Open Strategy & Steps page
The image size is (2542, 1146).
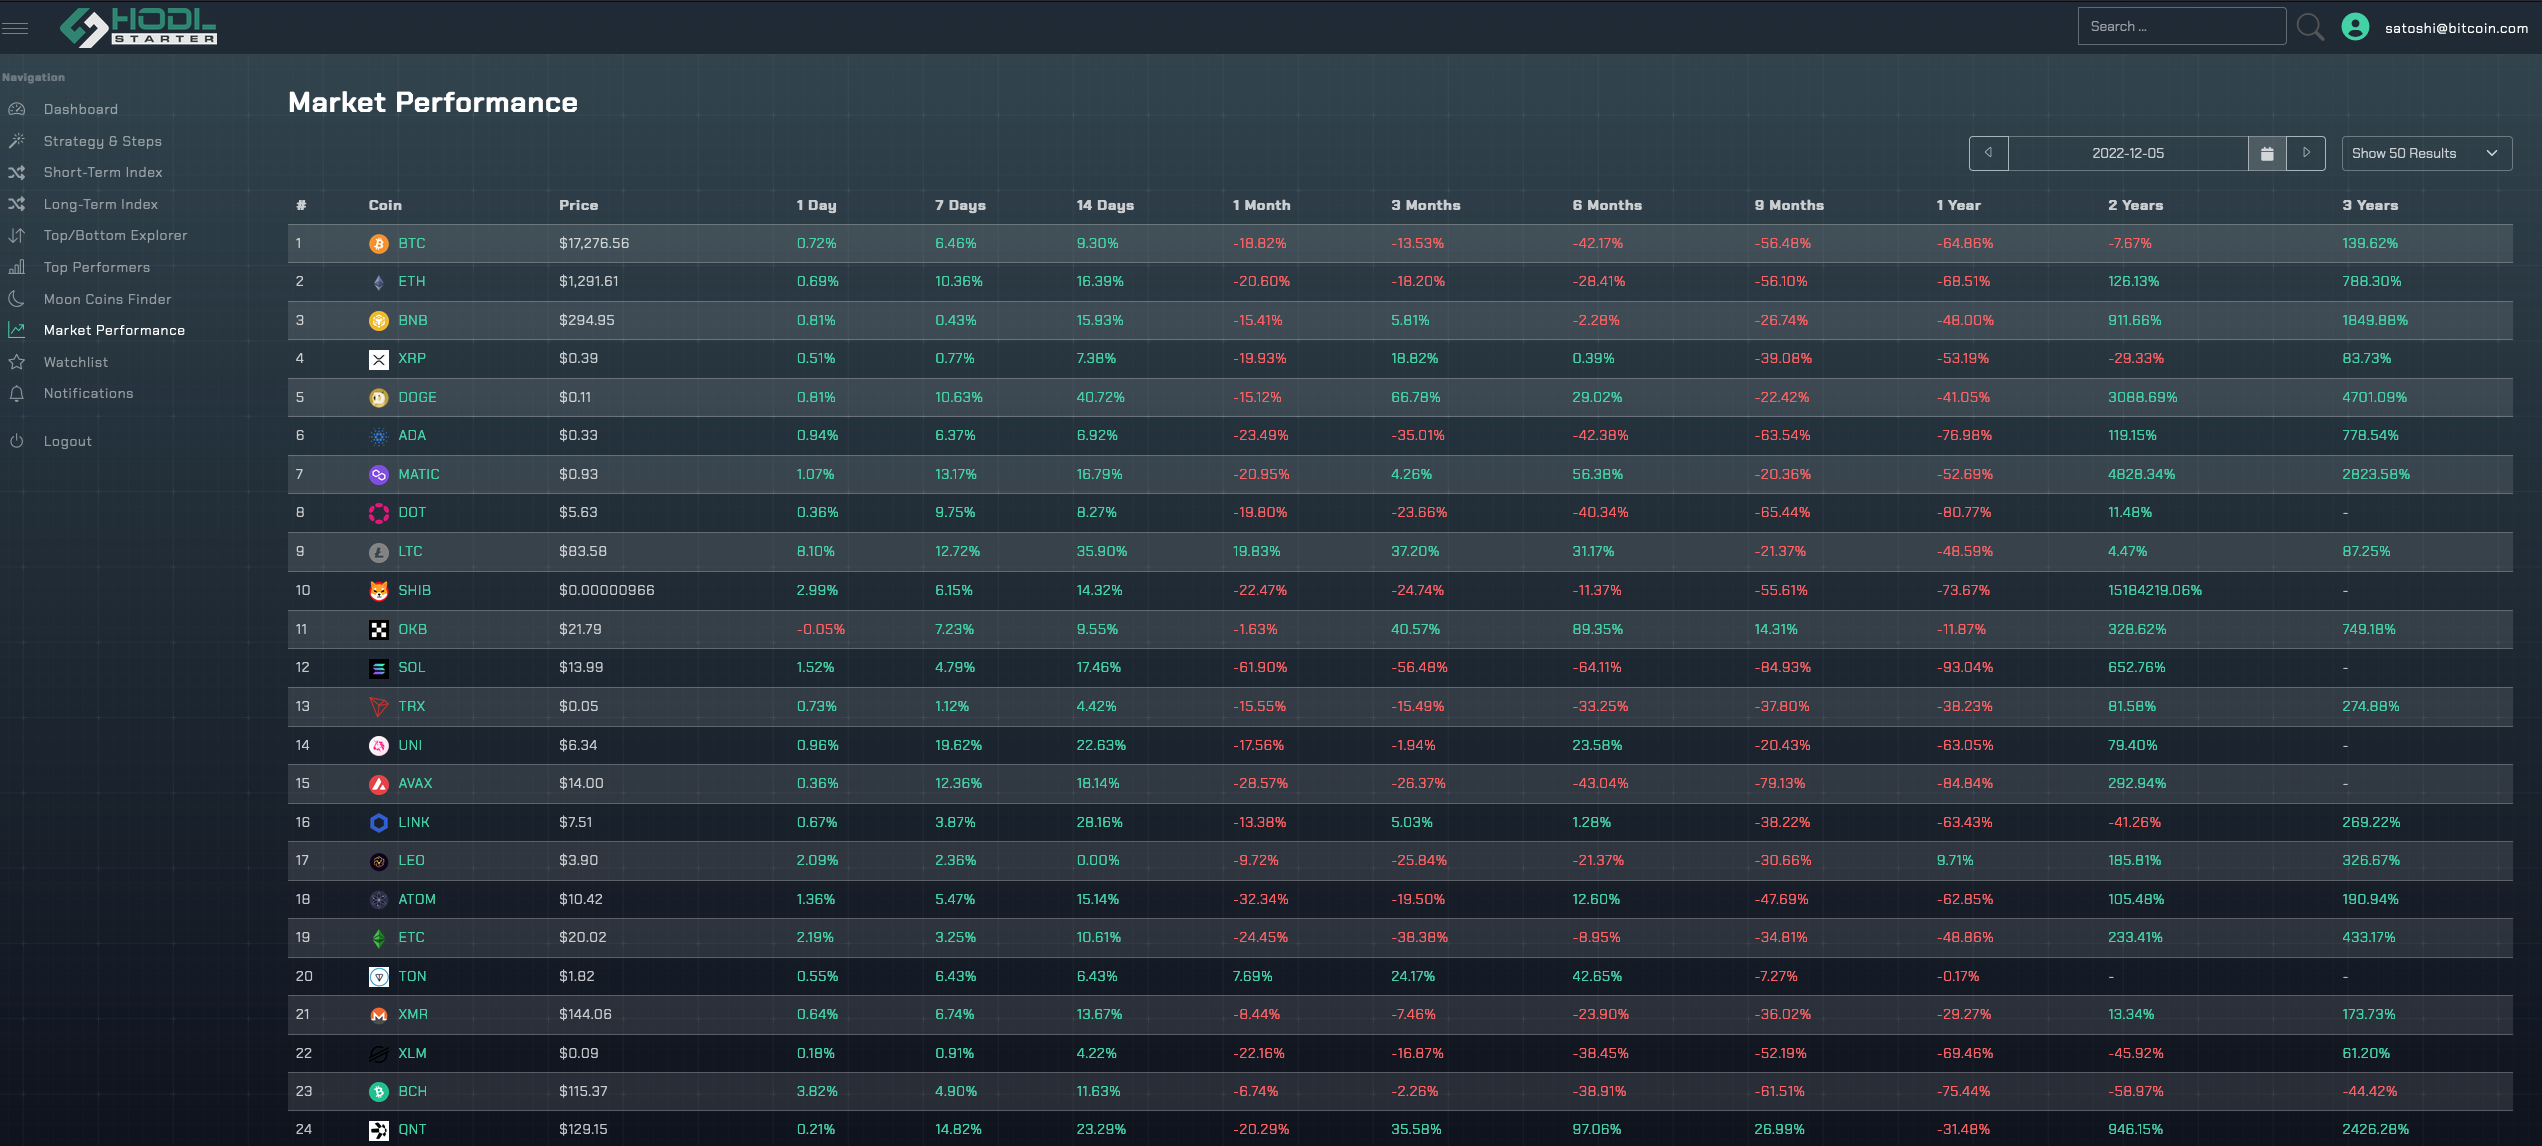[x=102, y=141]
